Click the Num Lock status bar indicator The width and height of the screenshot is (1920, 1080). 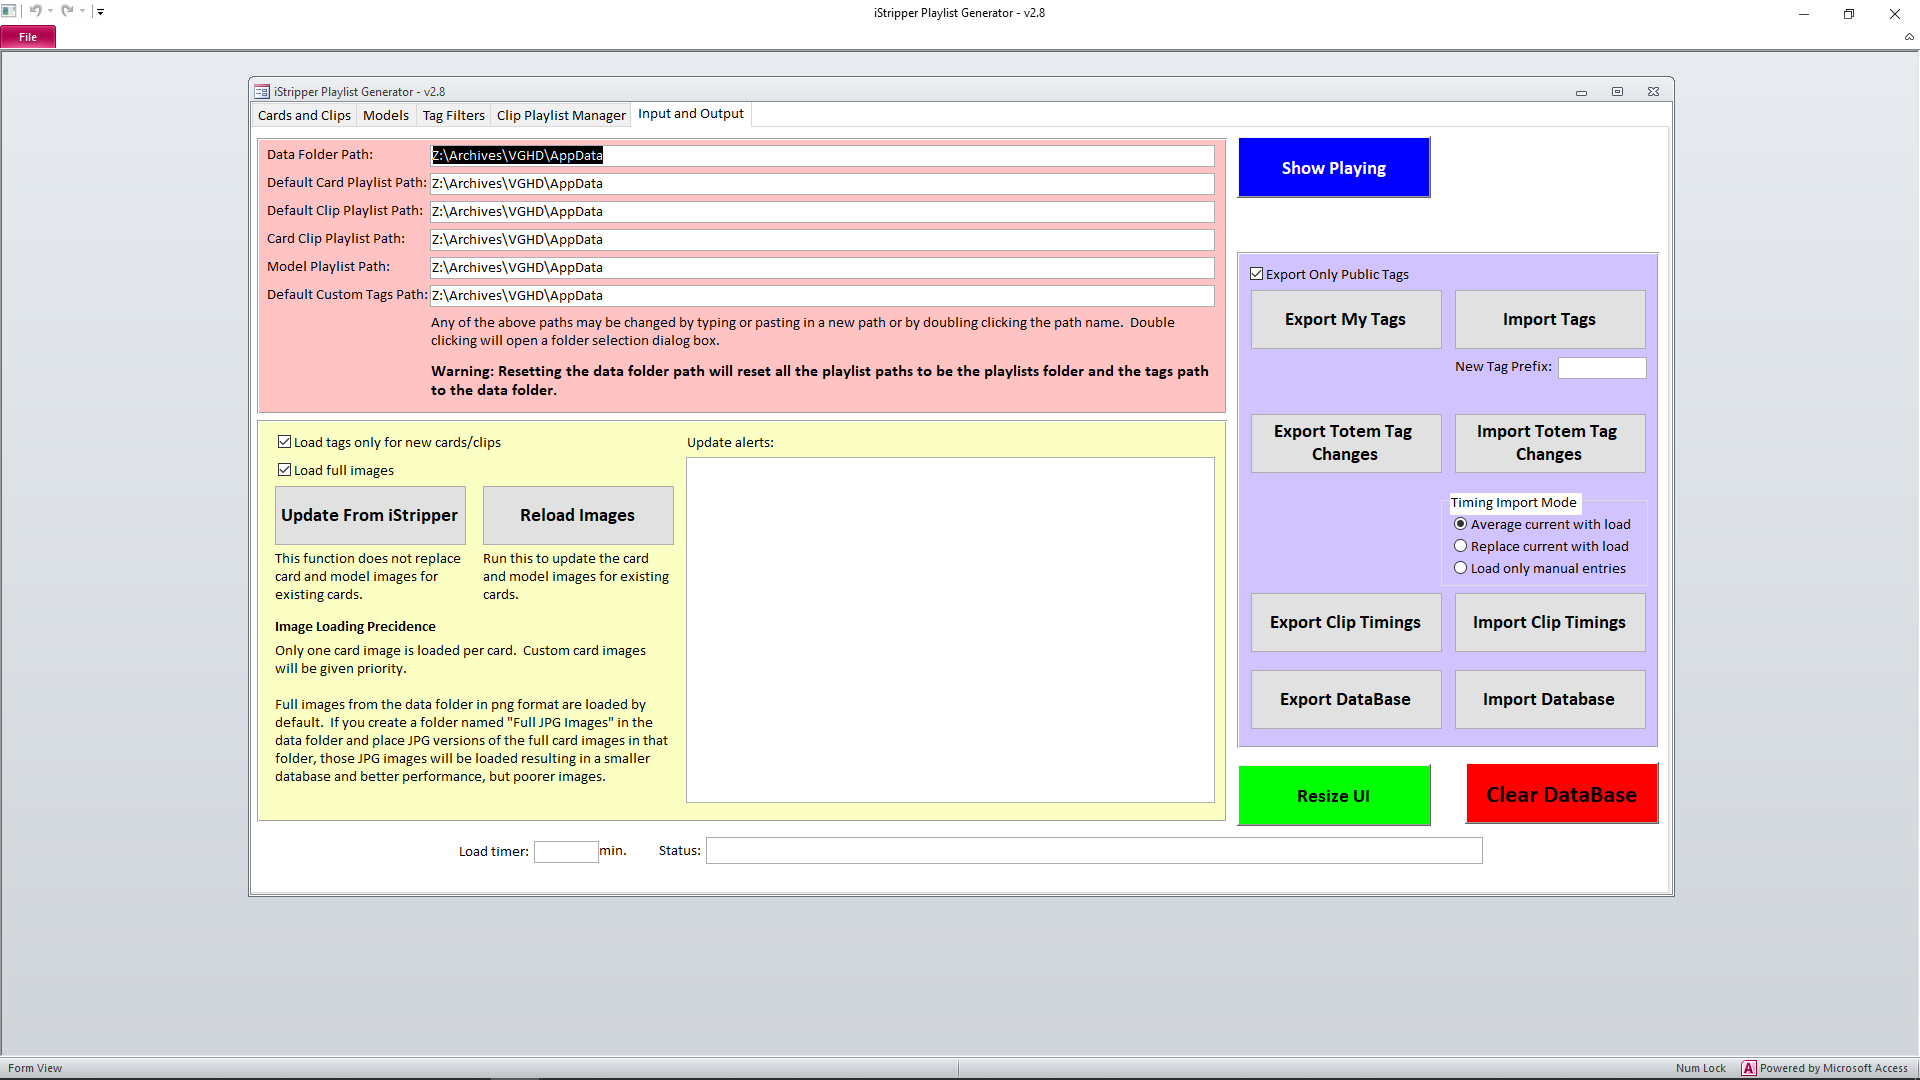pyautogui.click(x=1701, y=1068)
